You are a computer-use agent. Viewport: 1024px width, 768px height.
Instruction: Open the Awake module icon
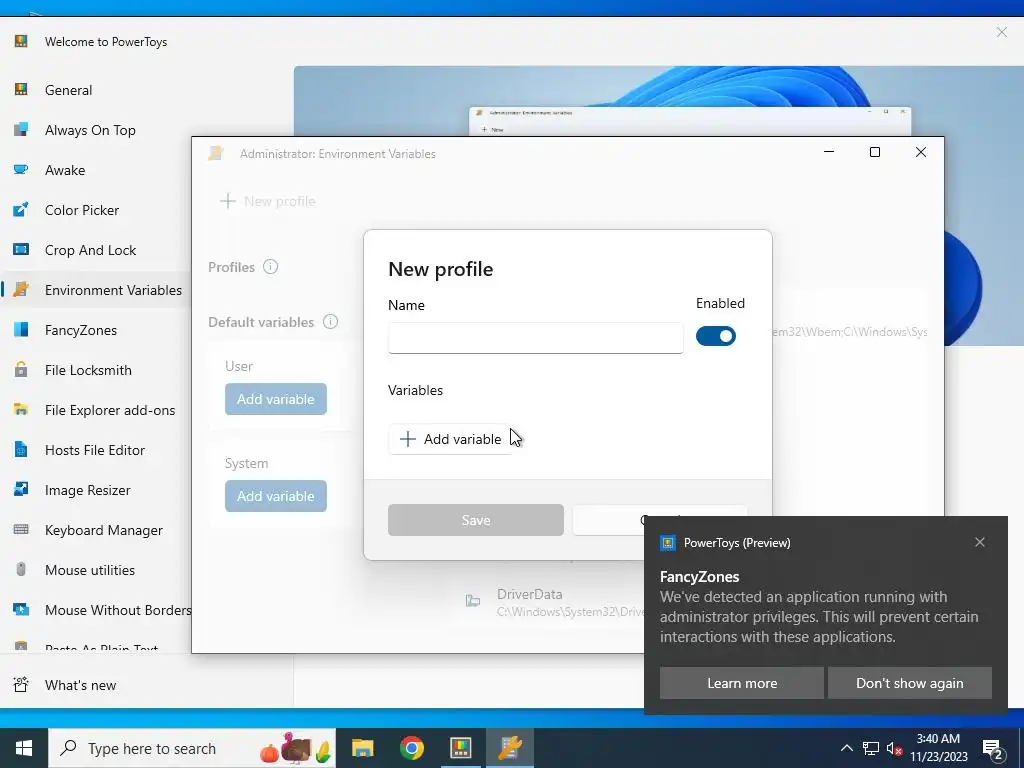coord(21,170)
